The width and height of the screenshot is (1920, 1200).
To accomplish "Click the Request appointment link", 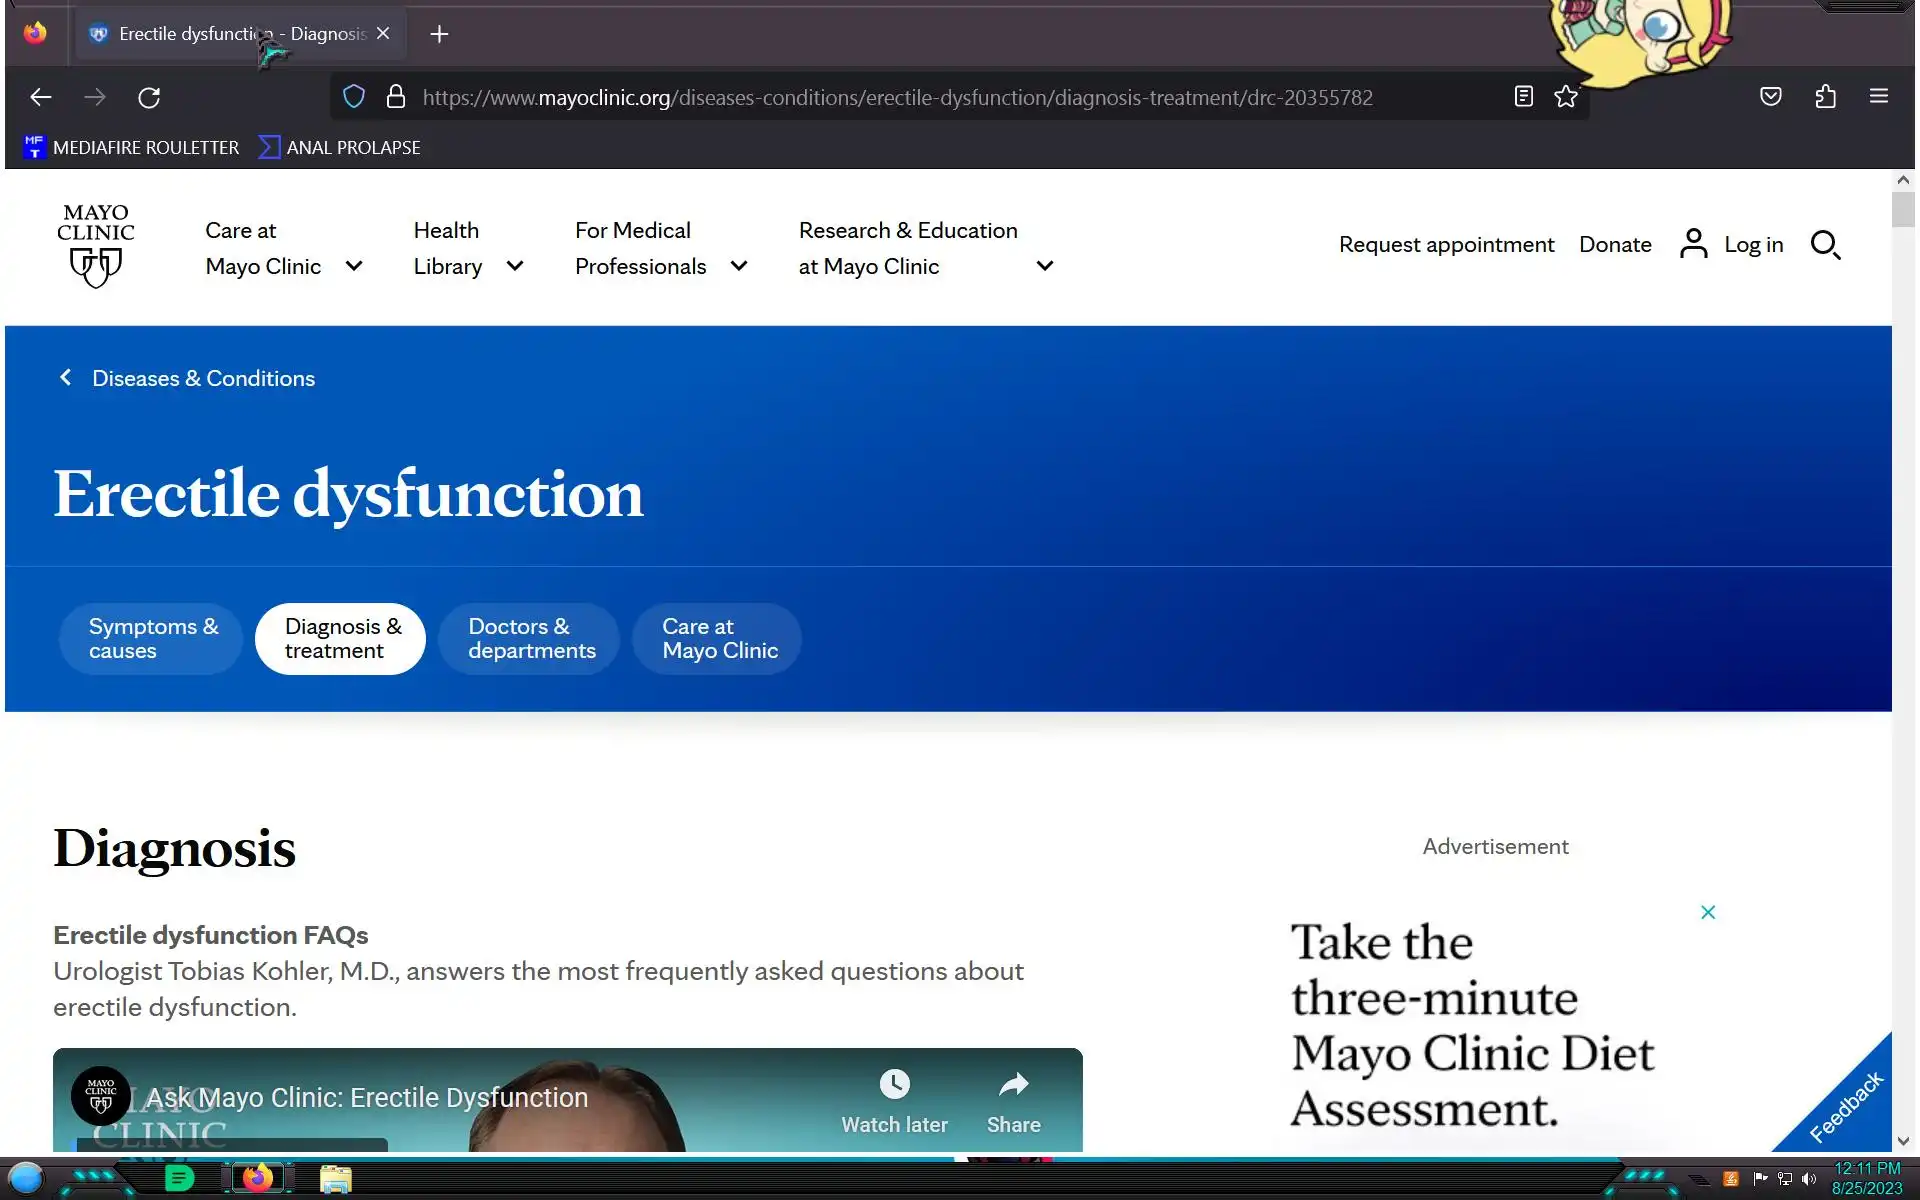I will tap(1446, 245).
